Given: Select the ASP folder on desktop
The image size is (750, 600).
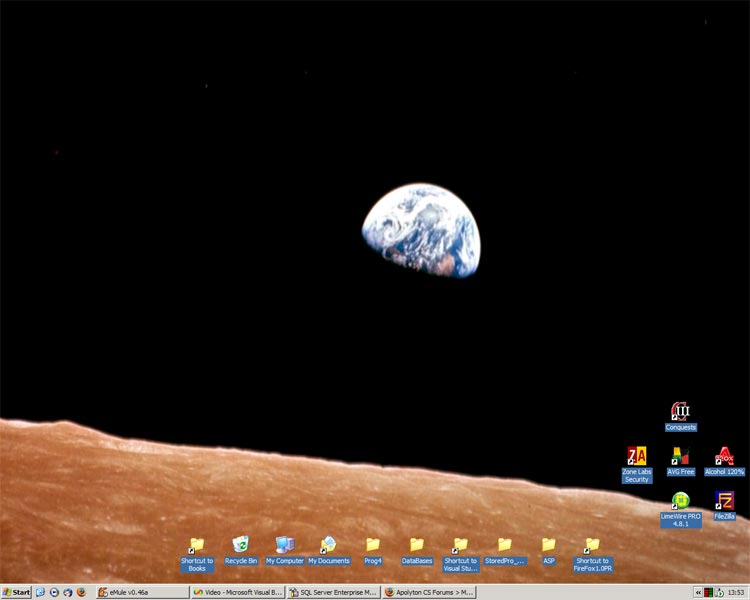Looking at the screenshot, I should tap(549, 545).
